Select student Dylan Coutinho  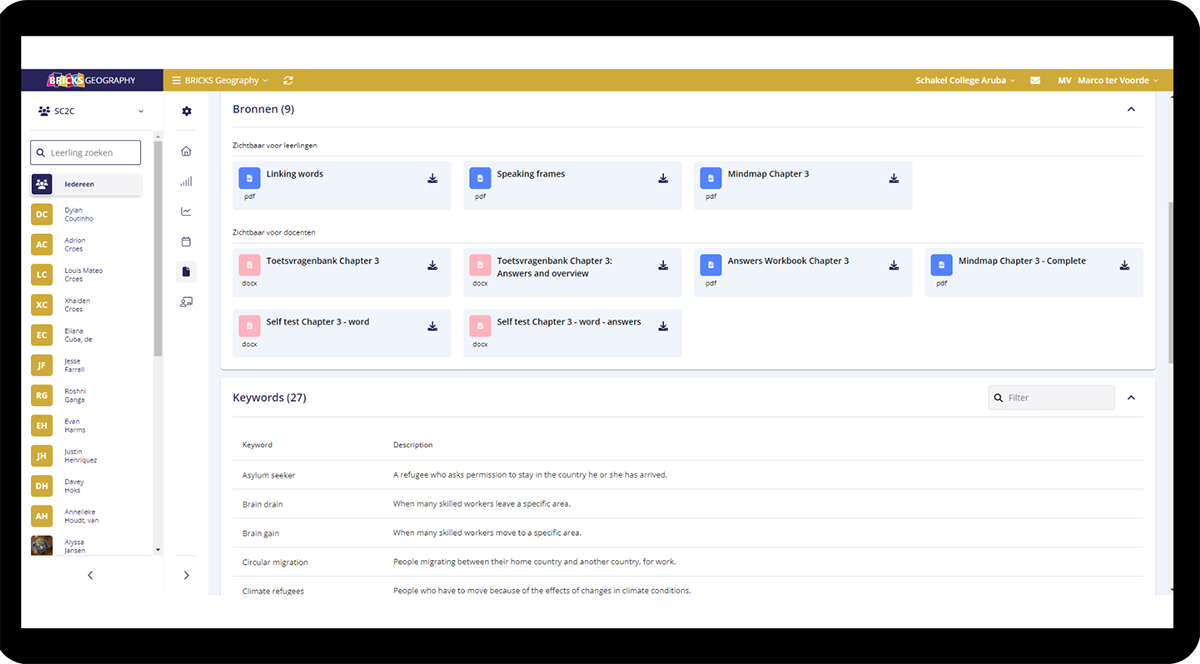click(78, 215)
